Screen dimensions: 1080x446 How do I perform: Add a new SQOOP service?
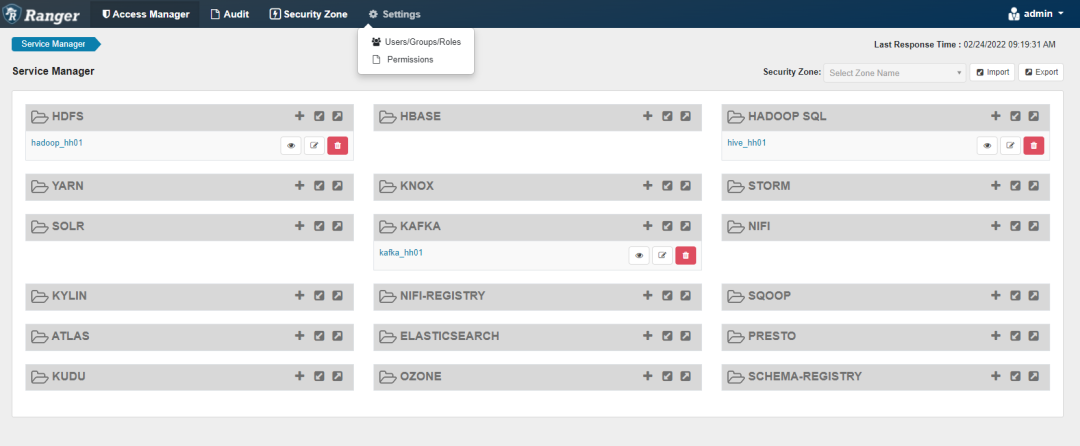995,295
